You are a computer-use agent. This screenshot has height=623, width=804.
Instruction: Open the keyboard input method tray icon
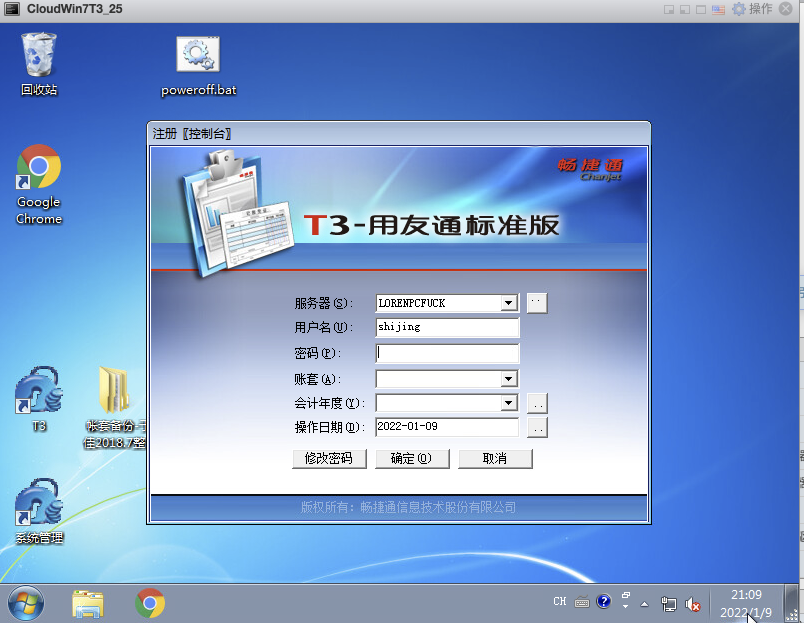[x=581, y=602]
